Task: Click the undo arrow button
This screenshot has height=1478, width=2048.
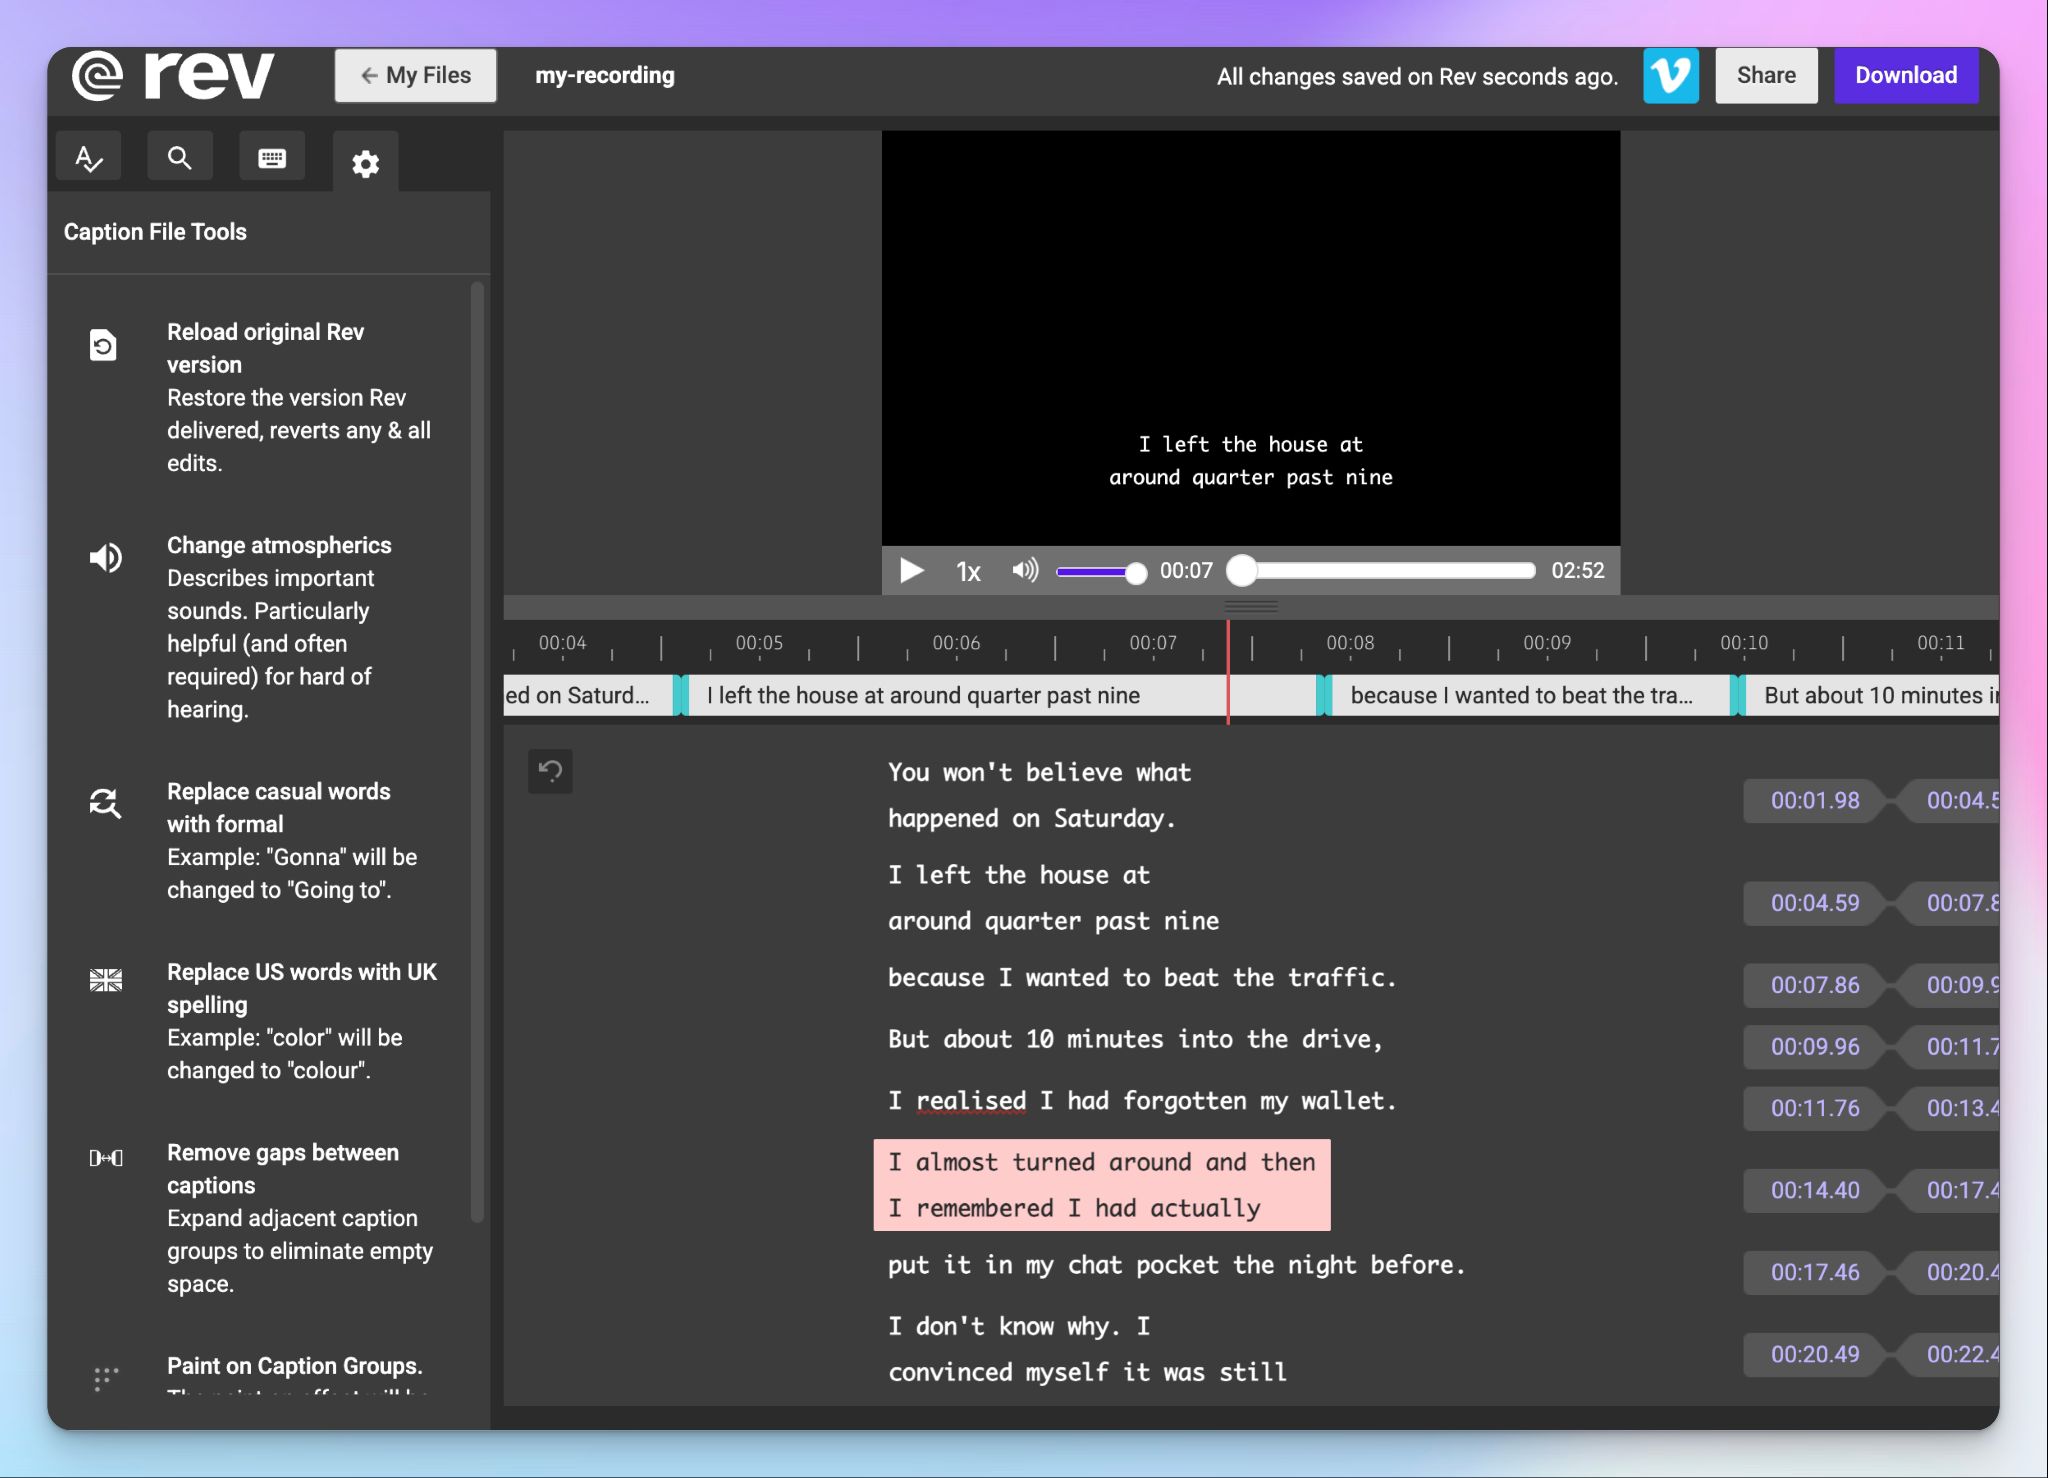Action: point(550,771)
